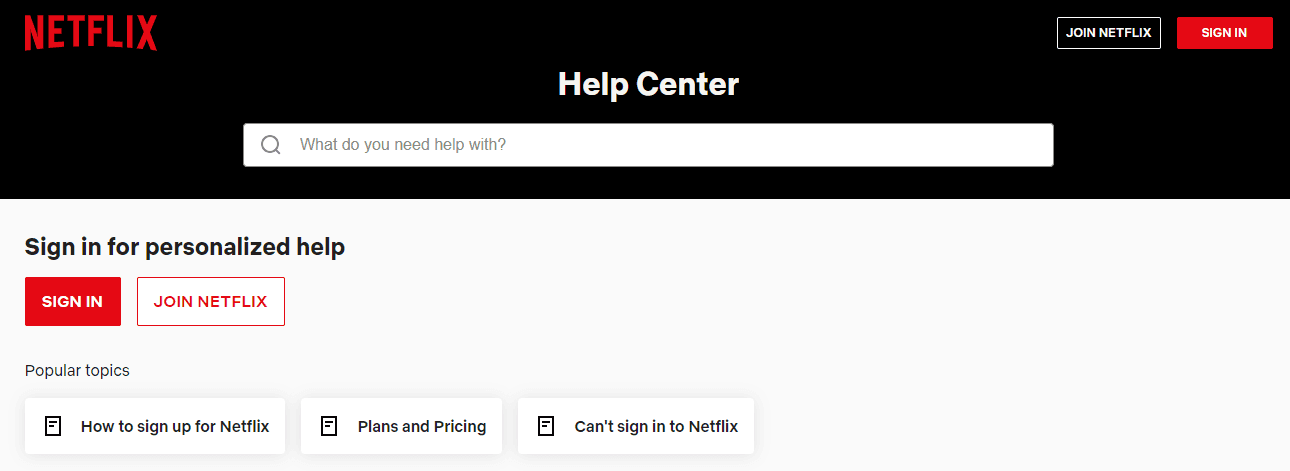Focus the Help Center search field
The height and width of the screenshot is (471, 1290).
pos(660,145)
